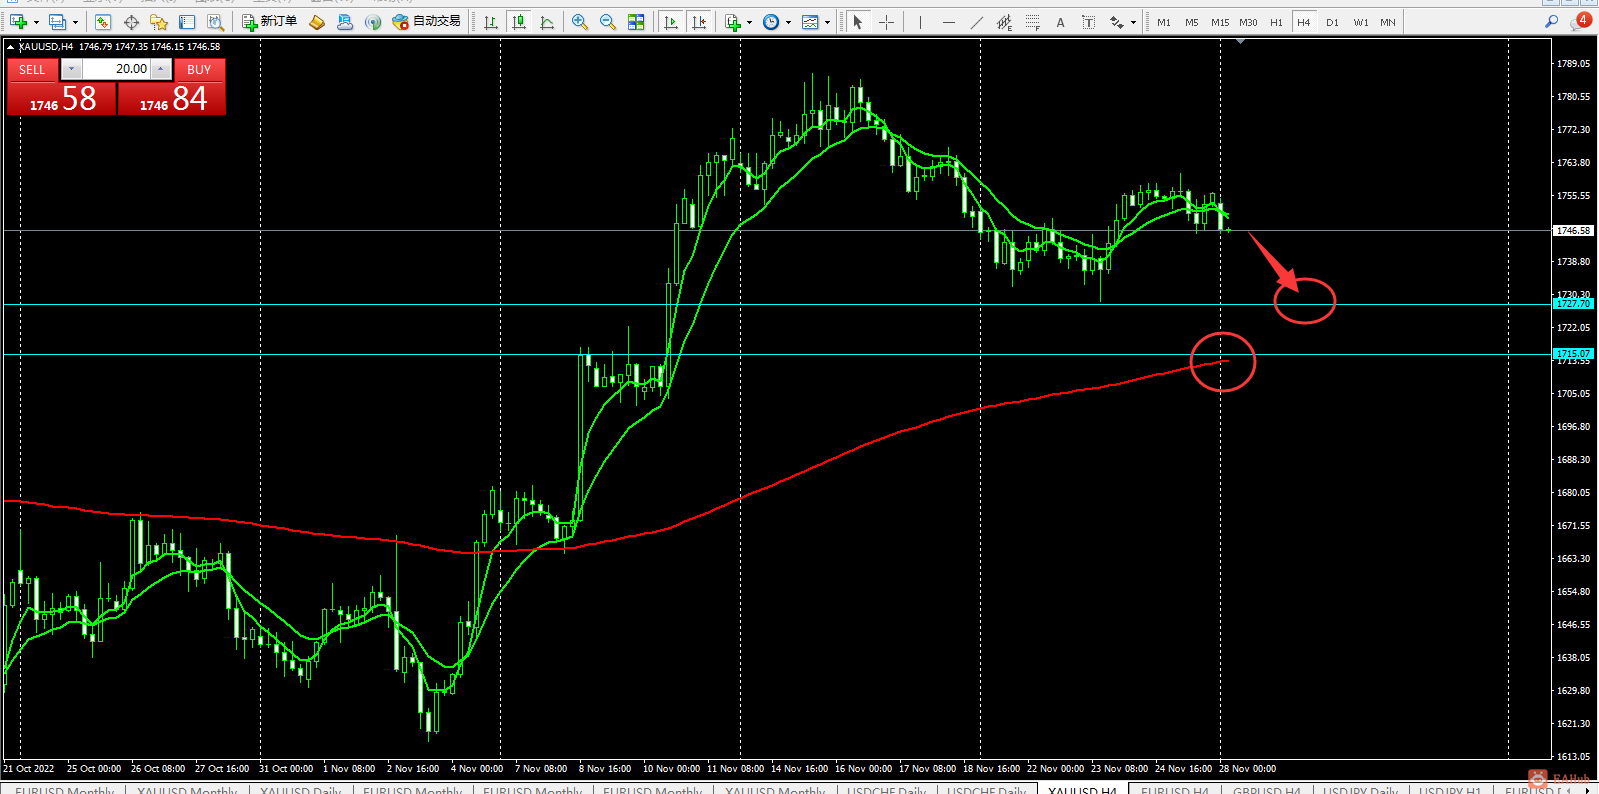The height and width of the screenshot is (794, 1599).
Task: Click the BUY button
Action: [199, 69]
